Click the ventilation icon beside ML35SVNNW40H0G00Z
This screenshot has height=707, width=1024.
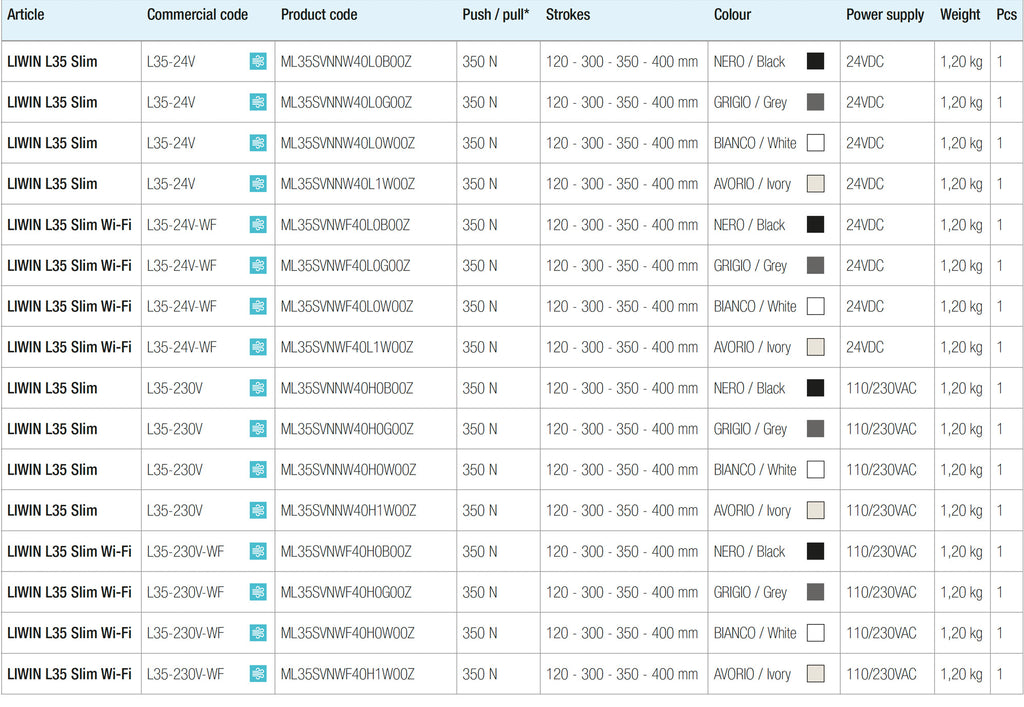pyautogui.click(x=258, y=428)
